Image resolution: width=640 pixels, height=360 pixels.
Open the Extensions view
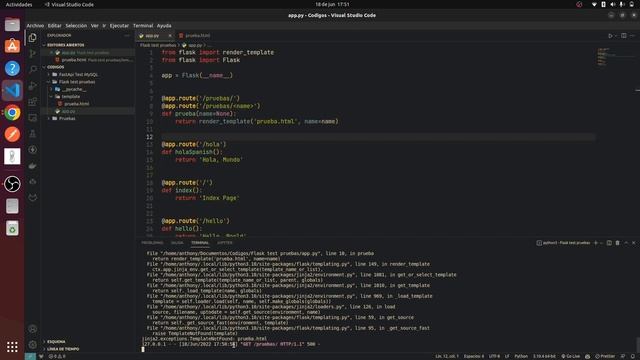[x=33, y=102]
